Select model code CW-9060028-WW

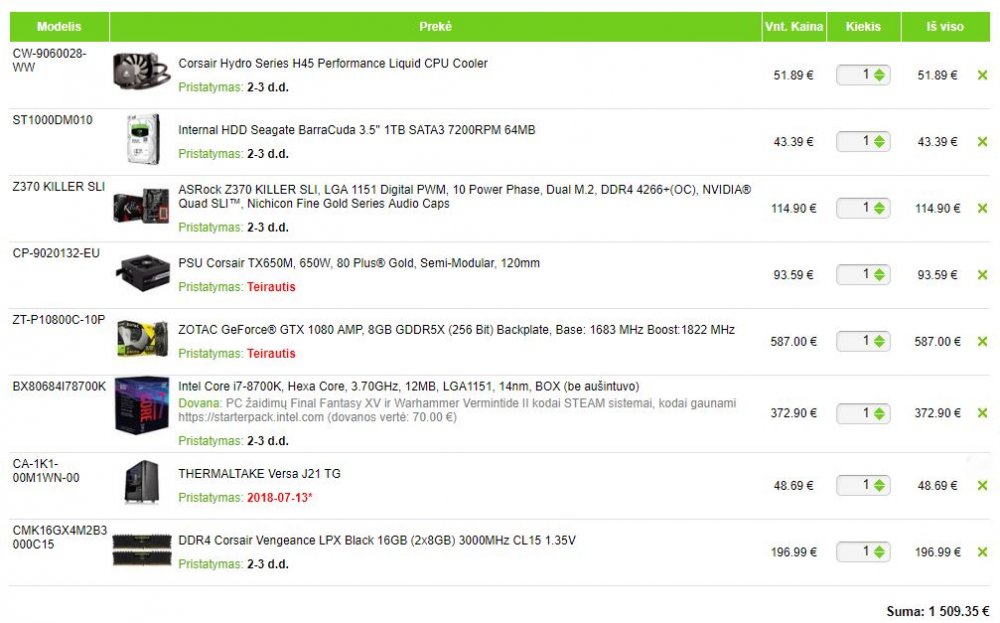pos(49,61)
